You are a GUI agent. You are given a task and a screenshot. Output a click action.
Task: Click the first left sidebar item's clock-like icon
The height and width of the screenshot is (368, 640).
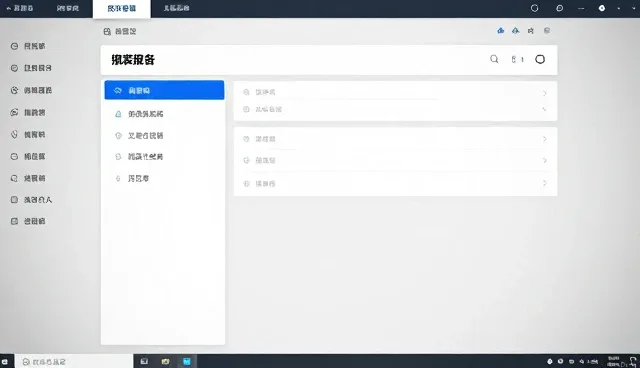click(x=14, y=46)
